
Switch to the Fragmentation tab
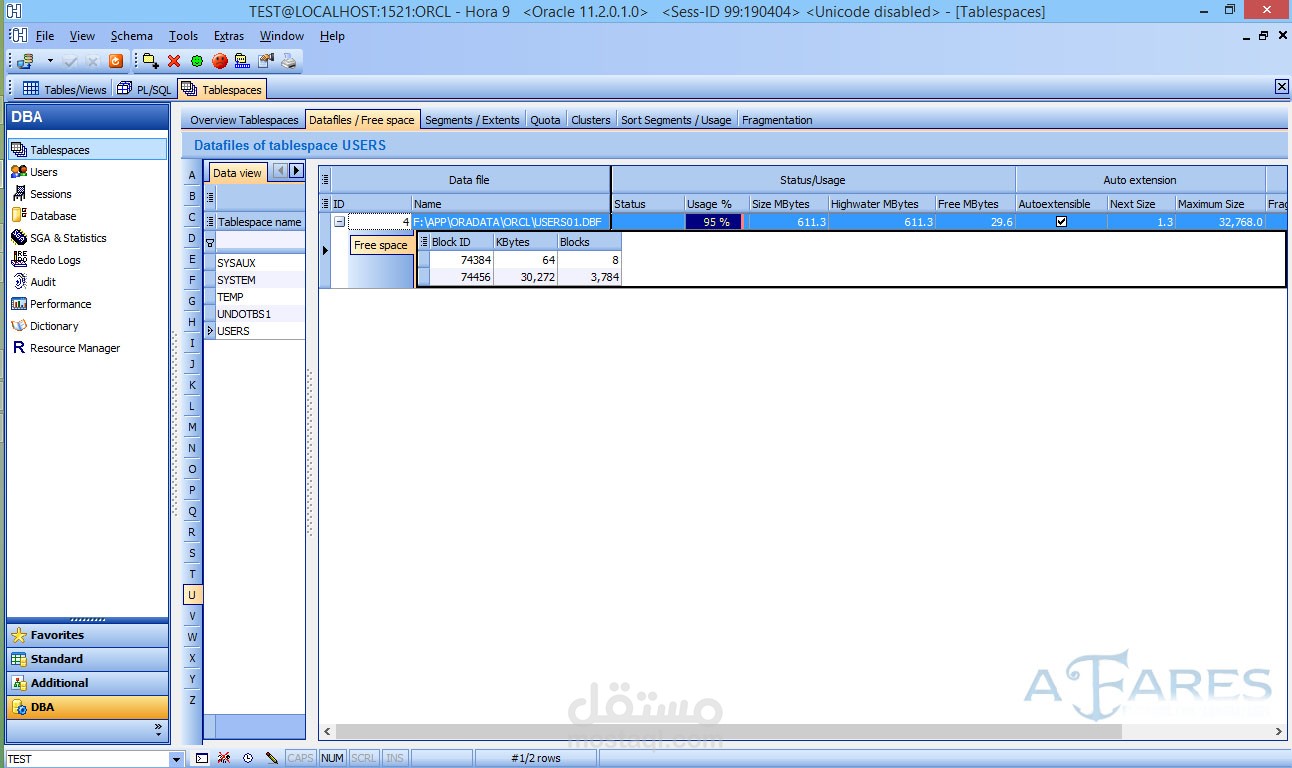777,120
